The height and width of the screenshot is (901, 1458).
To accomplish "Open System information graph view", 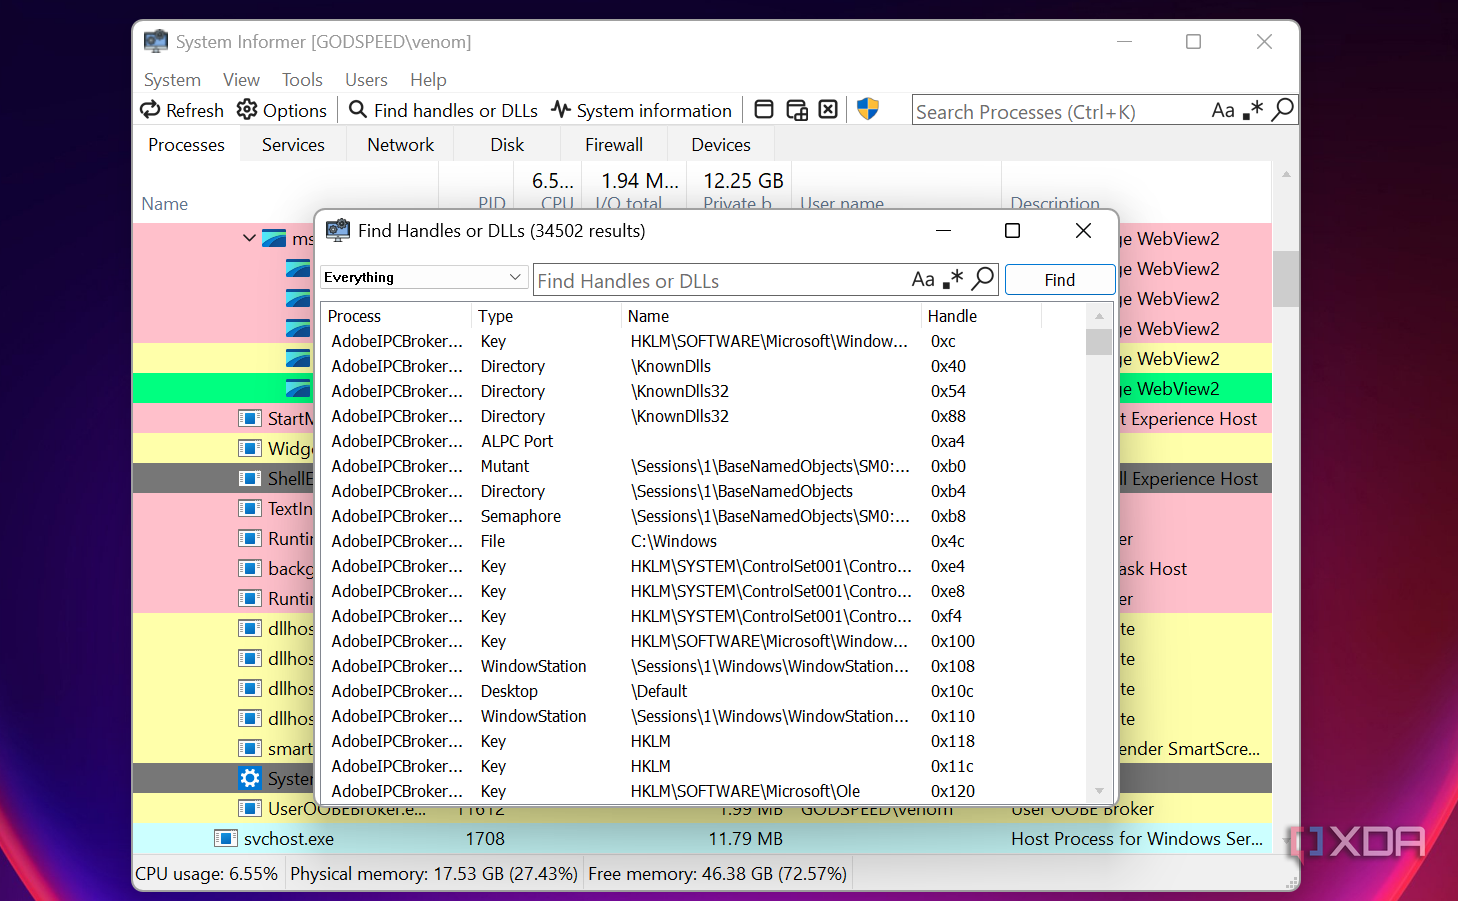I will point(642,110).
